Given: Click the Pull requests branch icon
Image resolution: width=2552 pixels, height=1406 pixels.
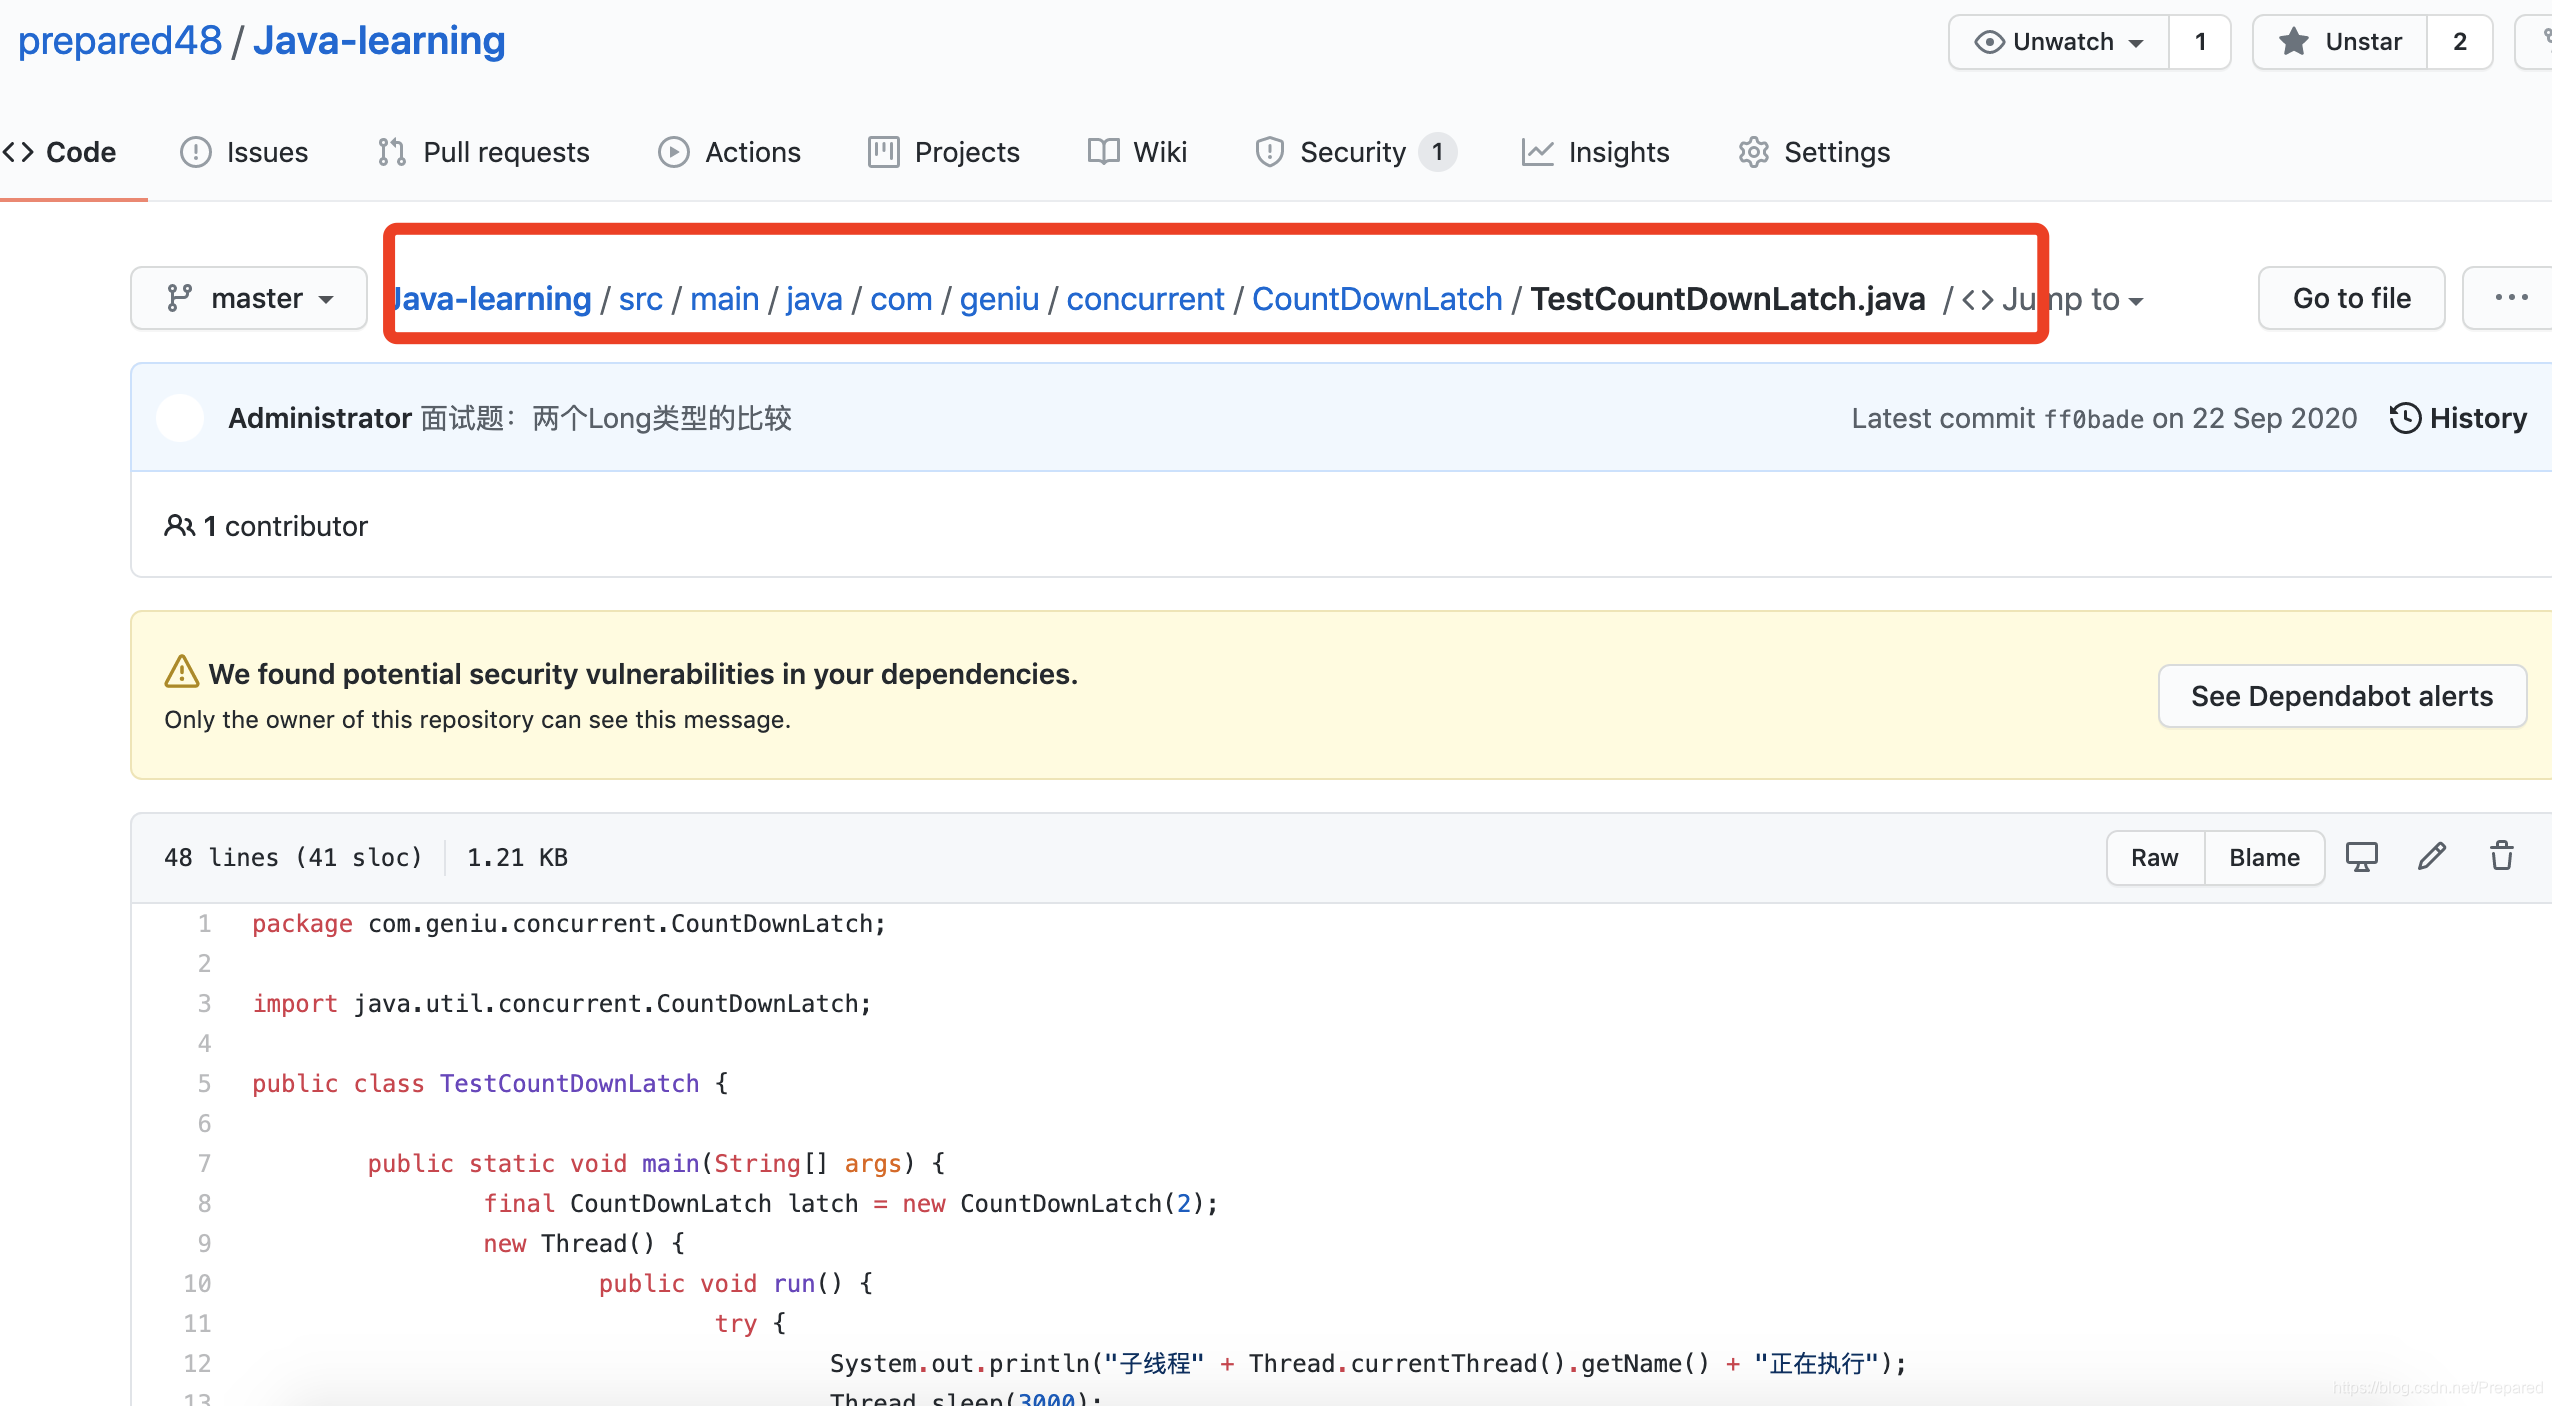Looking at the screenshot, I should (x=392, y=152).
